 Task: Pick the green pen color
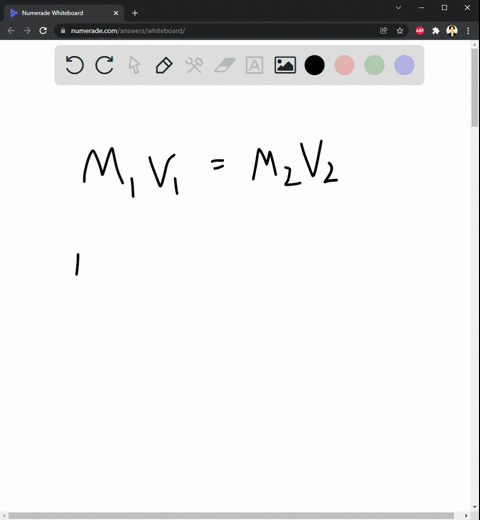tap(374, 65)
